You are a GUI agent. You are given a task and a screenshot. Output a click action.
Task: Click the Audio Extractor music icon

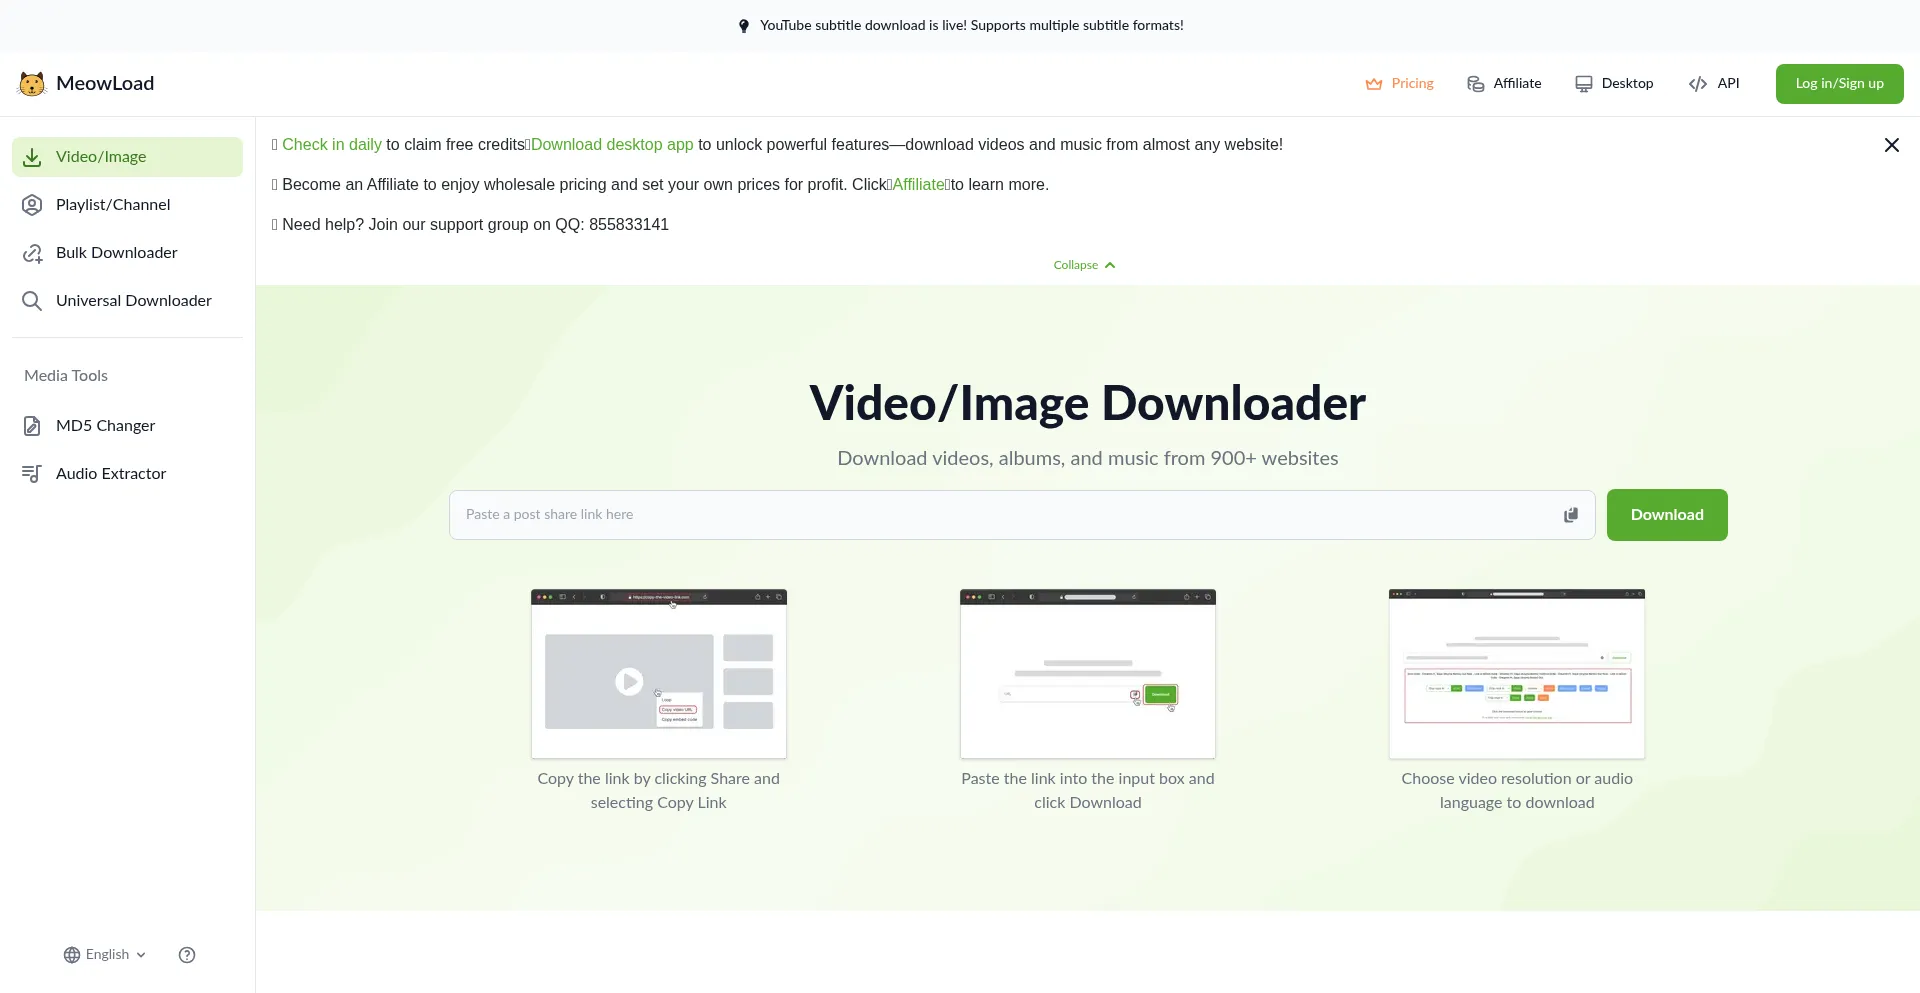(32, 474)
